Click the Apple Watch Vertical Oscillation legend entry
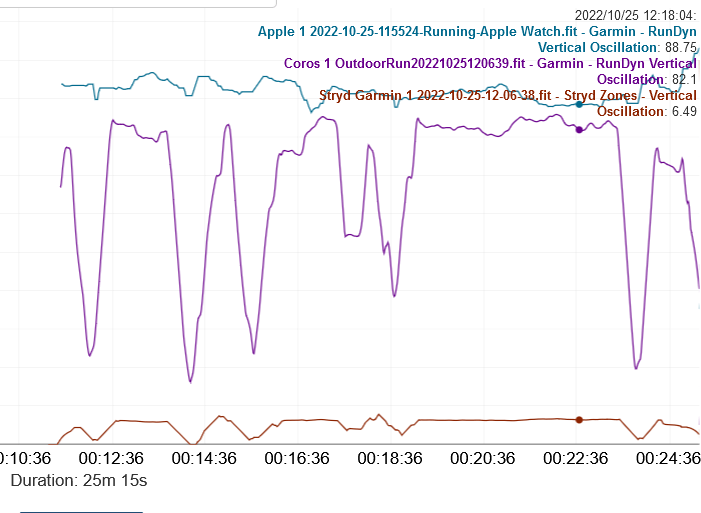 coord(477,39)
